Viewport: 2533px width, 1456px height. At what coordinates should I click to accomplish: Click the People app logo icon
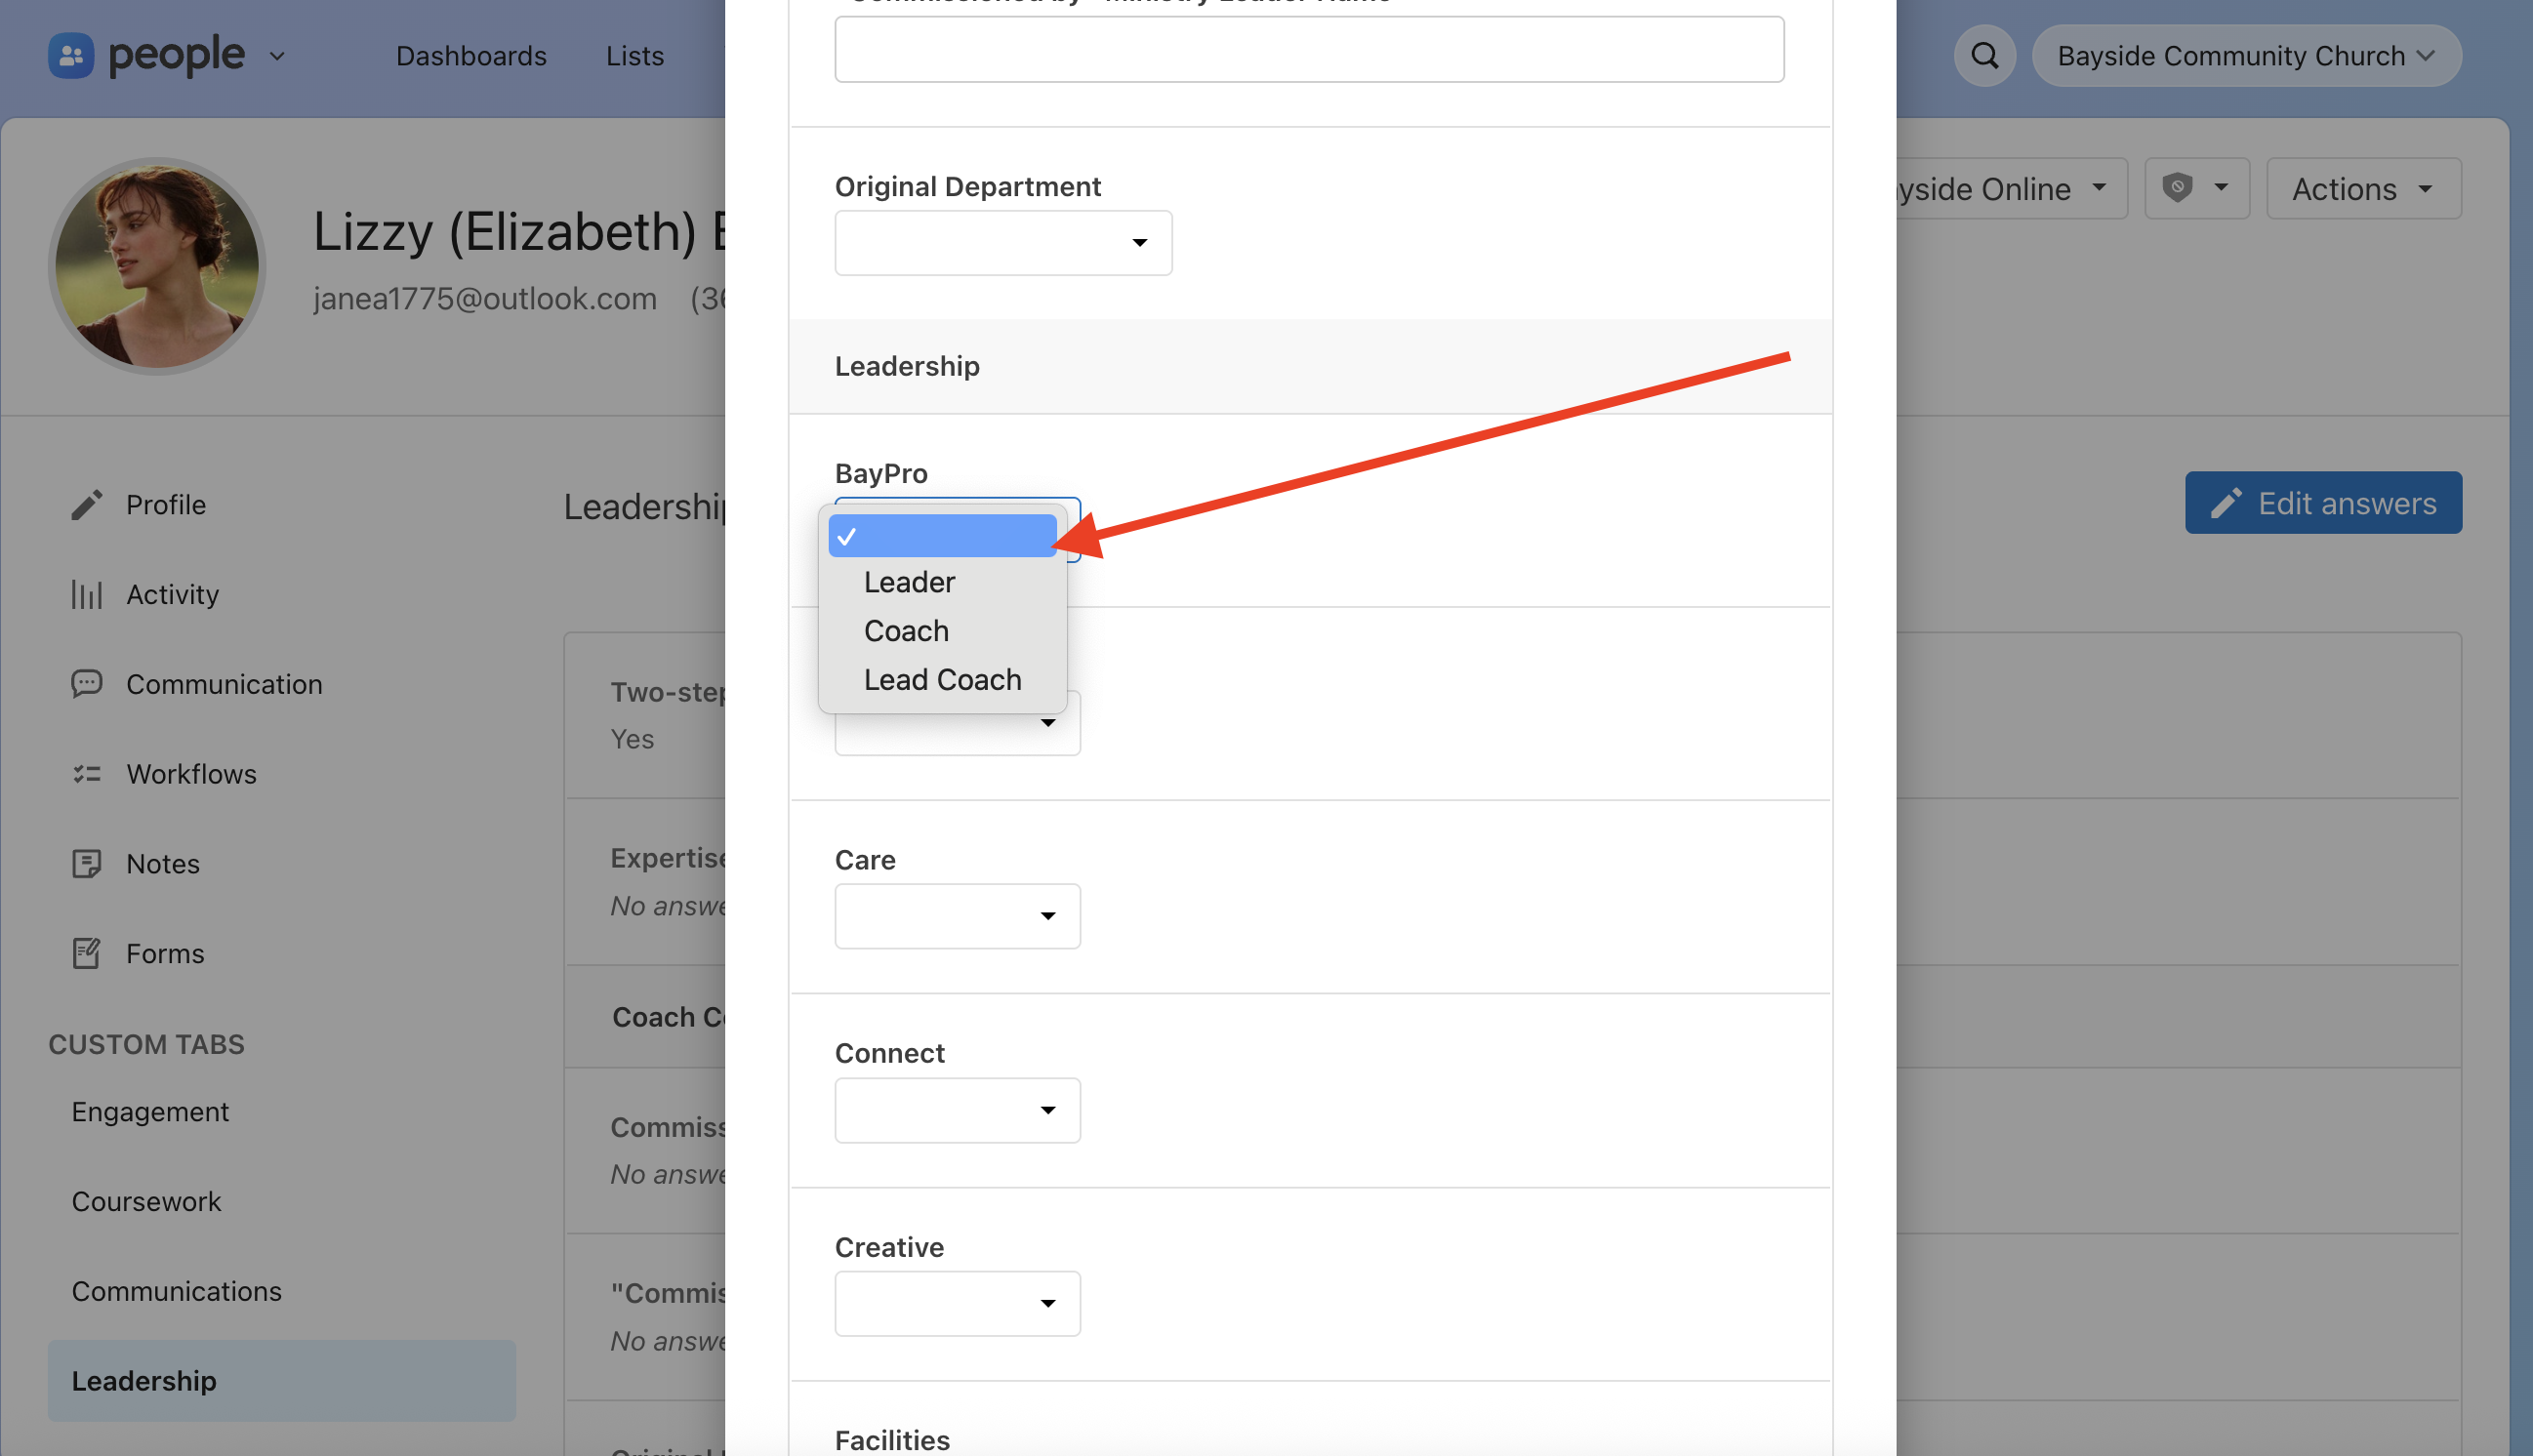click(71, 56)
